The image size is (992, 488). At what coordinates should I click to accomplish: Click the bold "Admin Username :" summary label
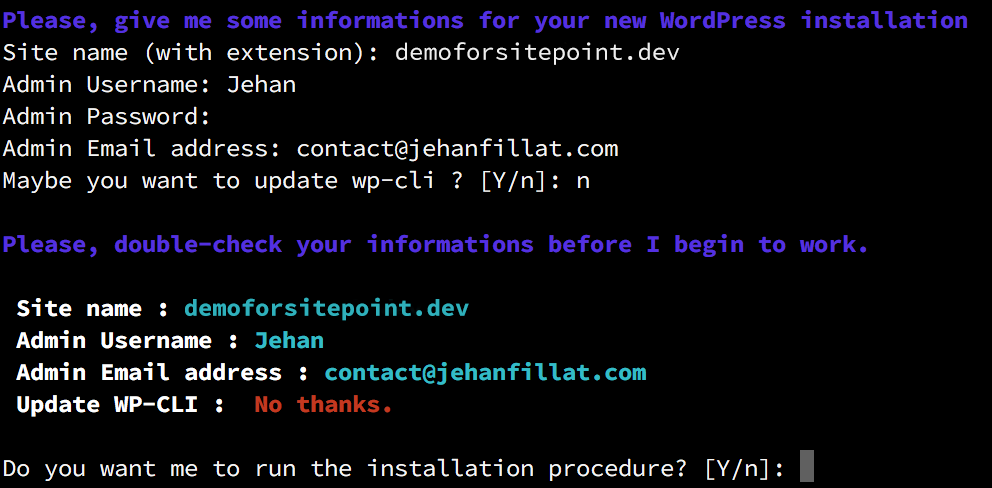(x=128, y=340)
